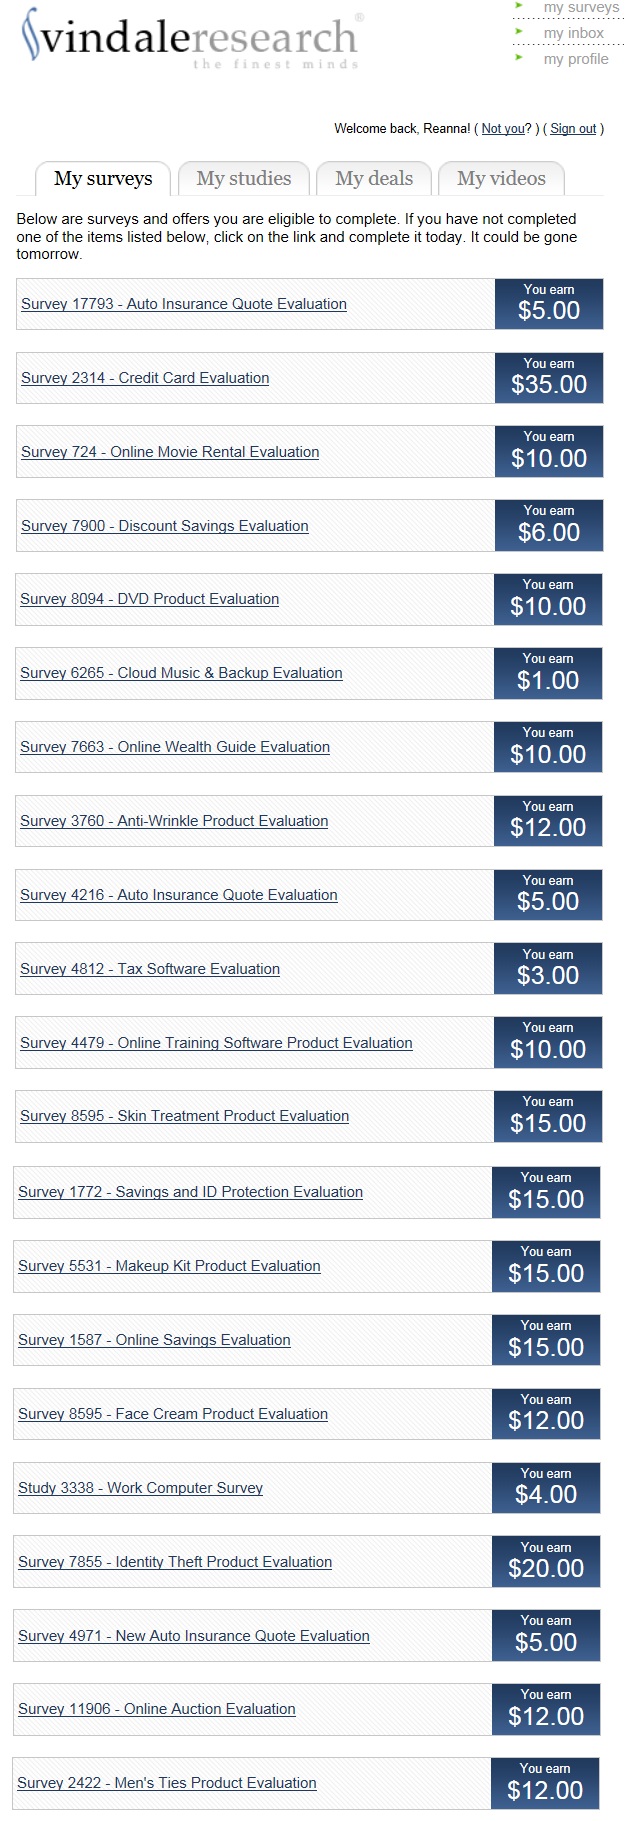This screenshot has width=625, height=1821.
Task: Click the Vindale Research logo
Action: pos(190,39)
